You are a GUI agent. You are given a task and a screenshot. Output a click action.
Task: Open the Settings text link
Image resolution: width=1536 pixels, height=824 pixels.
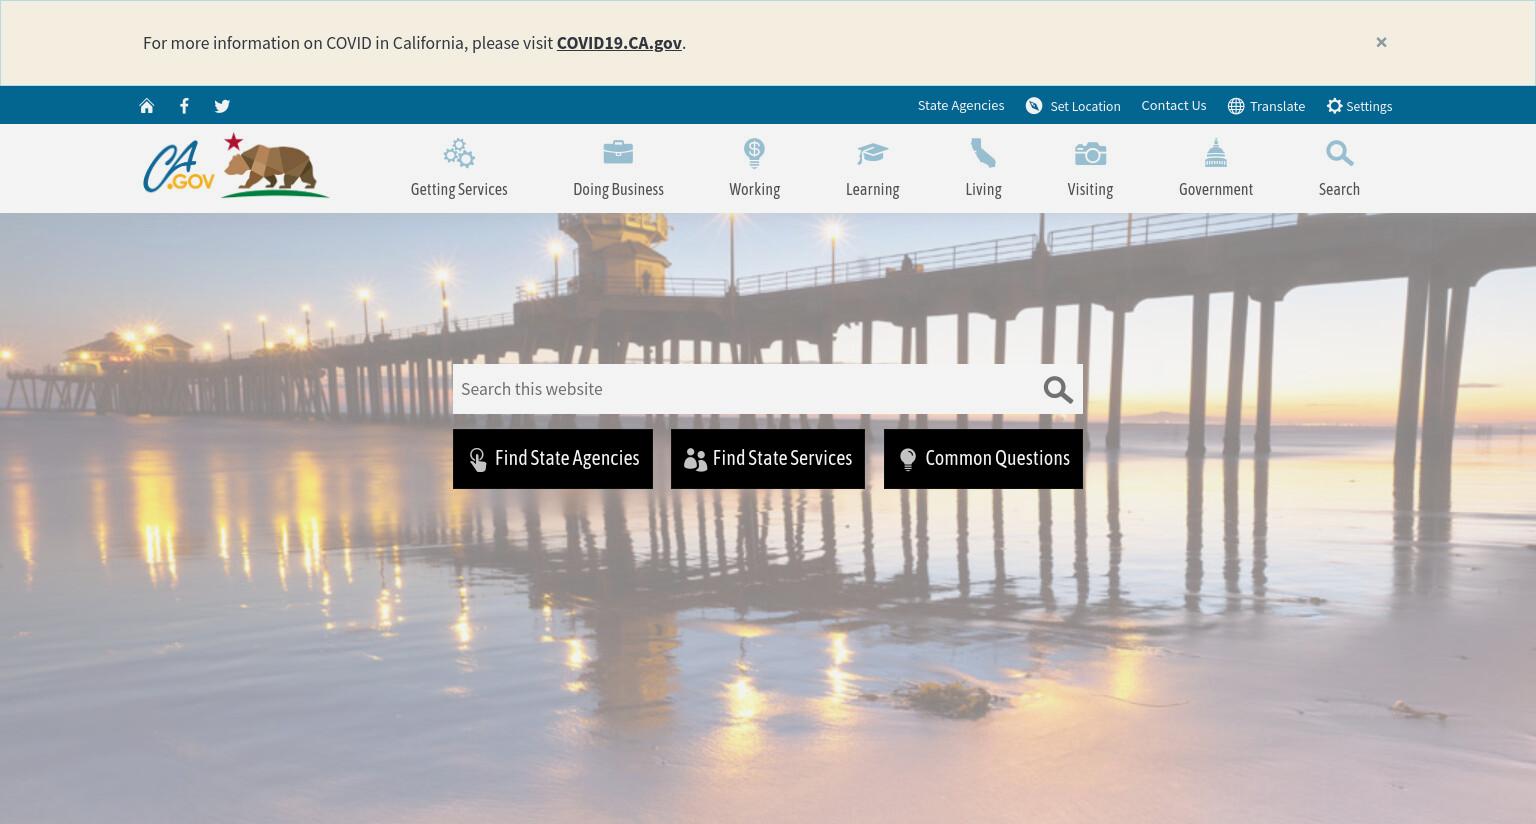tap(1369, 106)
